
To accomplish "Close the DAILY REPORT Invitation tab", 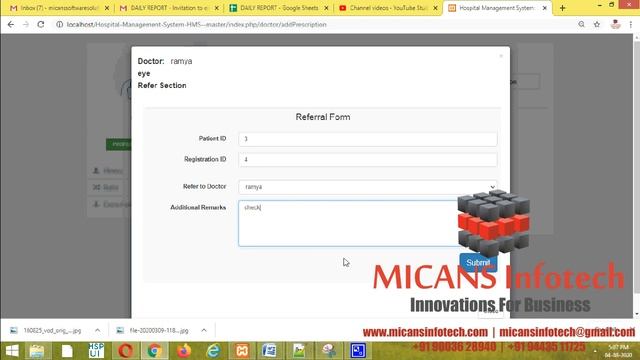I will pyautogui.click(x=217, y=8).
